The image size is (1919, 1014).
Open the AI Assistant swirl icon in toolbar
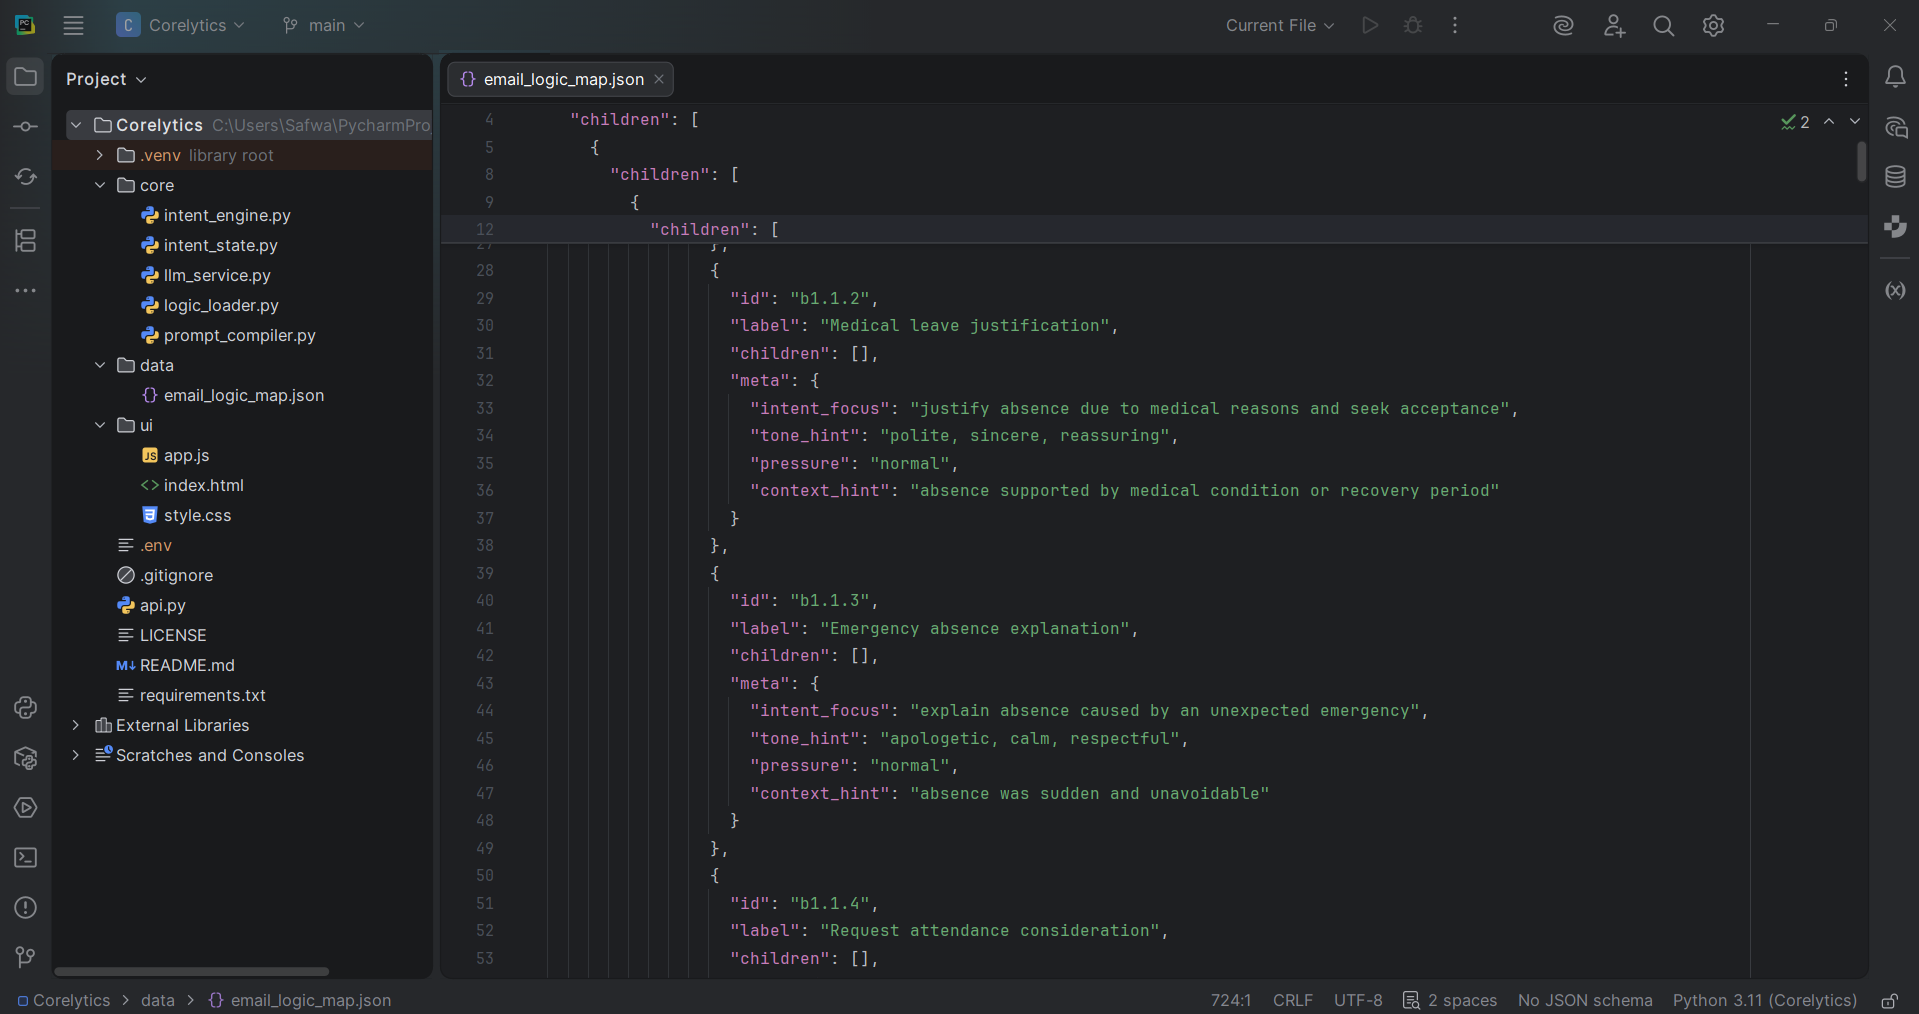coord(1563,26)
